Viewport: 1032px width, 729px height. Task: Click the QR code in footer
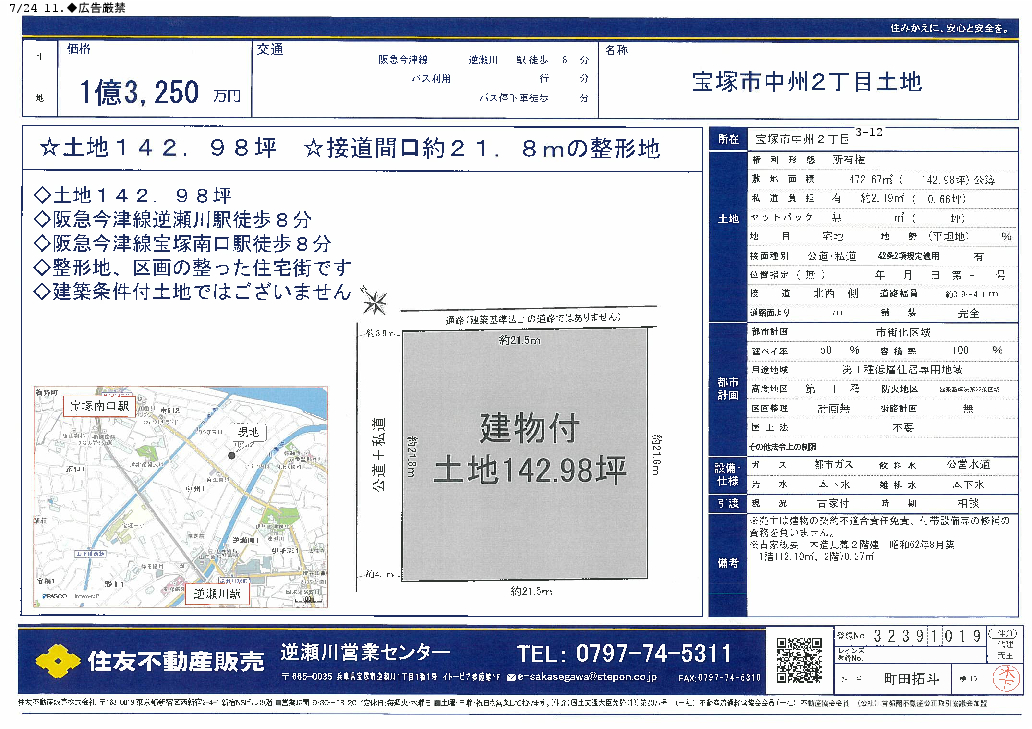(x=799, y=658)
